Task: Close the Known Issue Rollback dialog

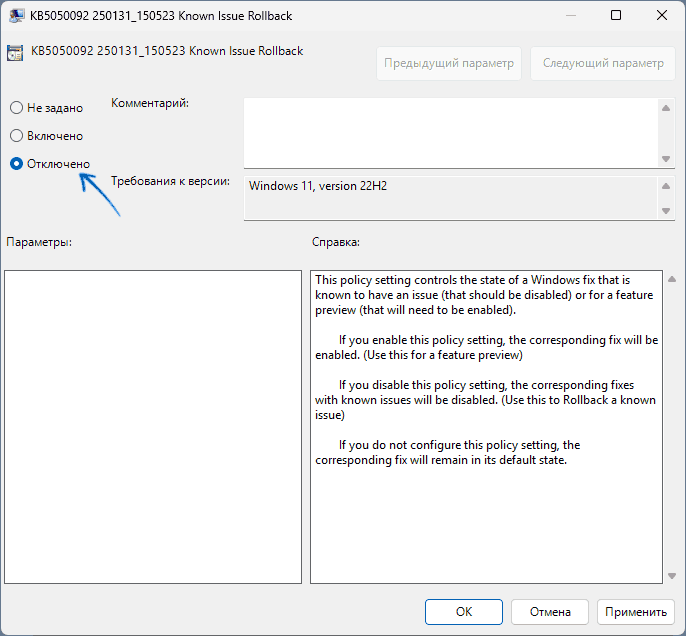Action: [662, 15]
